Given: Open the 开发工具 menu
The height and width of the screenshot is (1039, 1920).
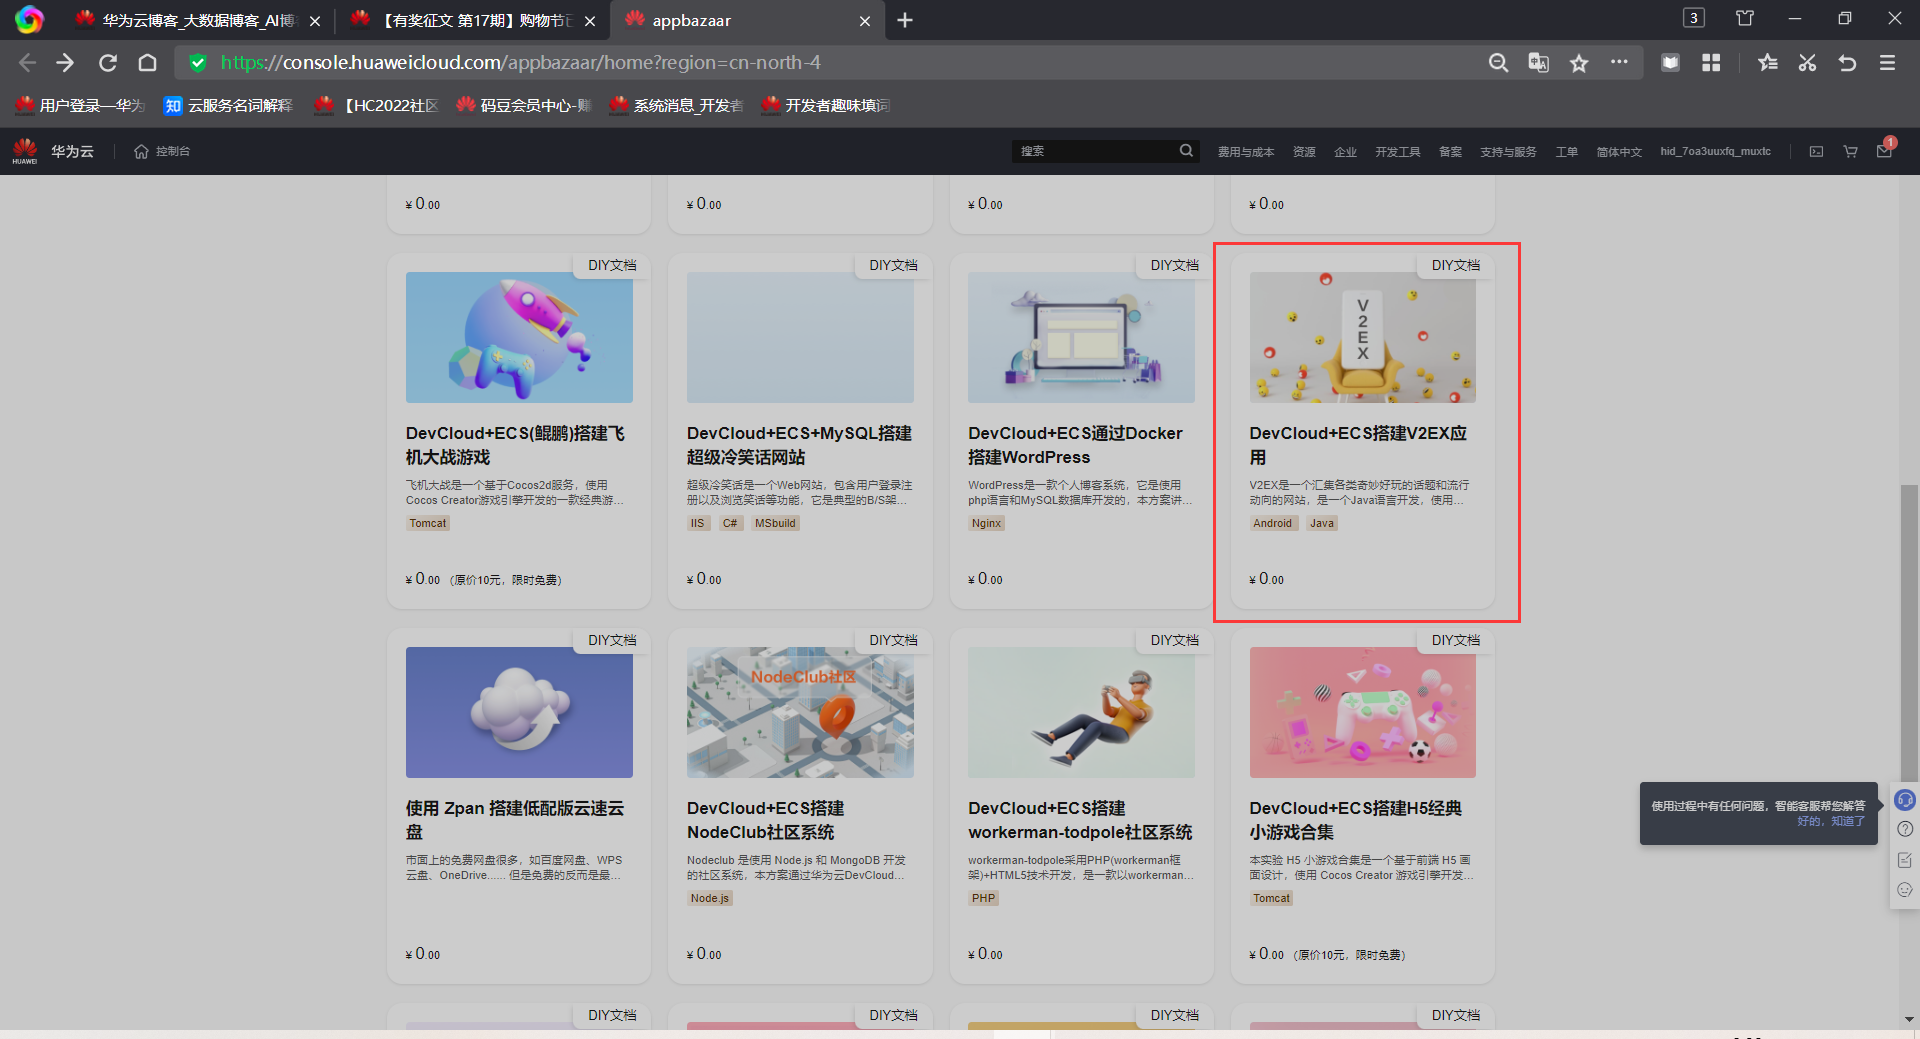Looking at the screenshot, I should (x=1397, y=152).
